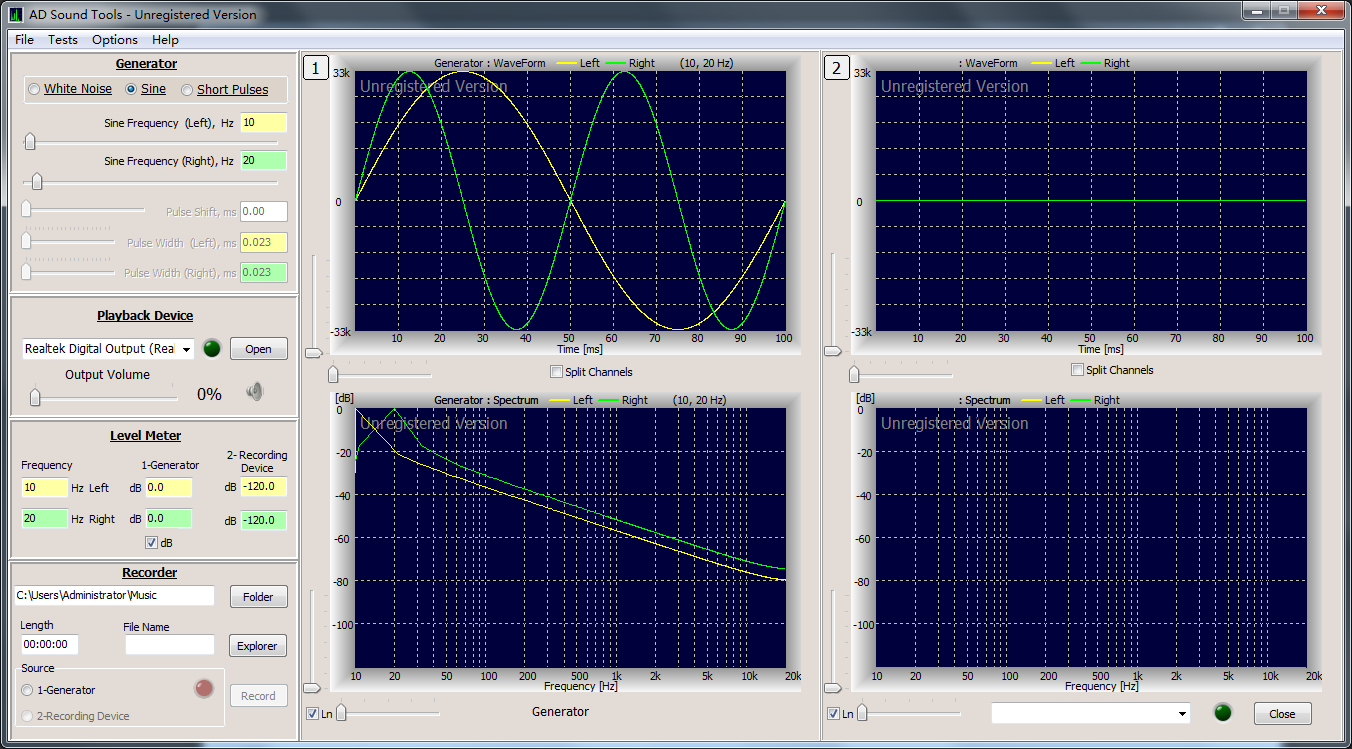Click the green playback device status LED
Image resolution: width=1352 pixels, height=749 pixels.
[211, 349]
